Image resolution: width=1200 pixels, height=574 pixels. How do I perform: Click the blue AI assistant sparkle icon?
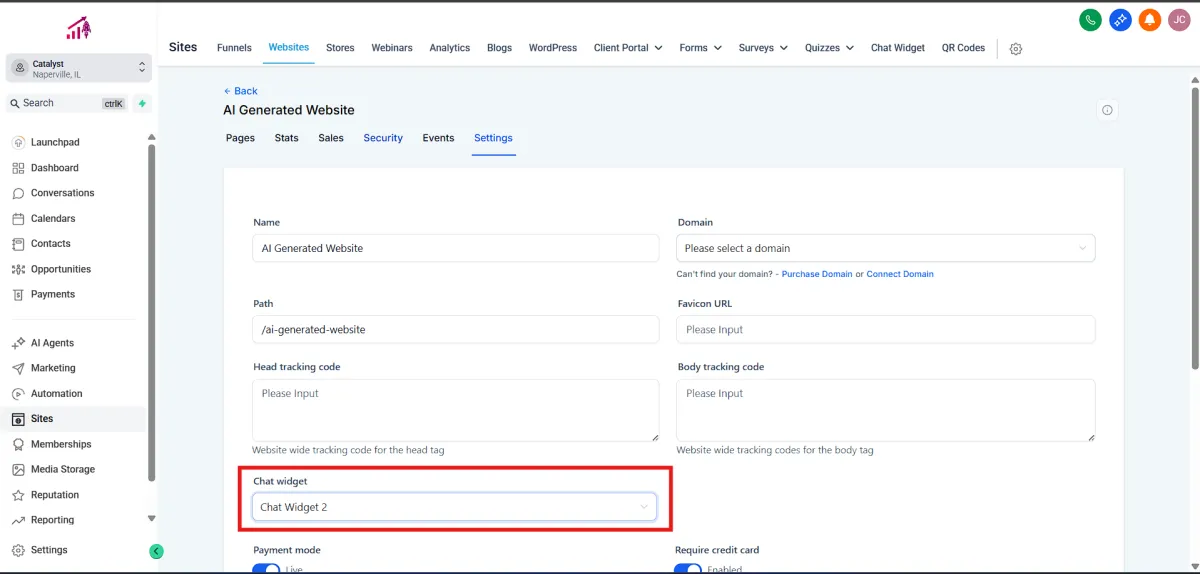coord(1120,20)
